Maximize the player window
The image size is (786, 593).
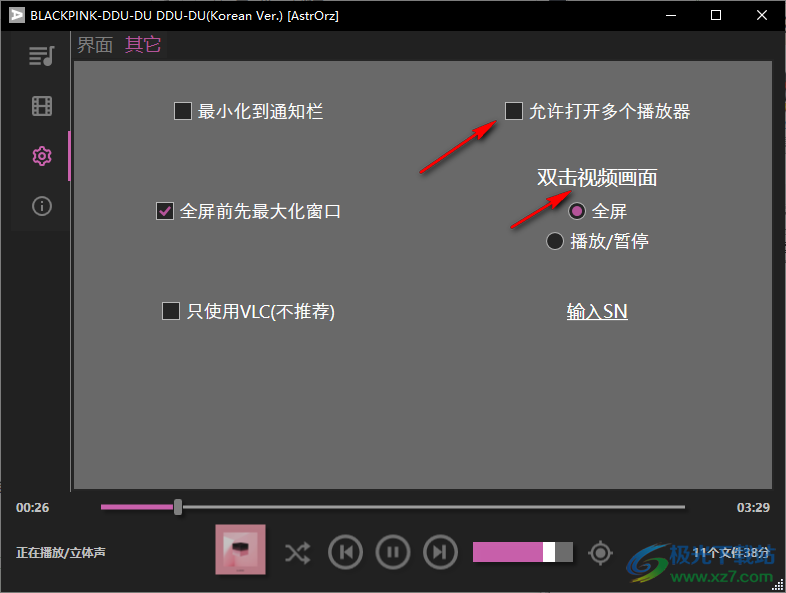click(716, 15)
